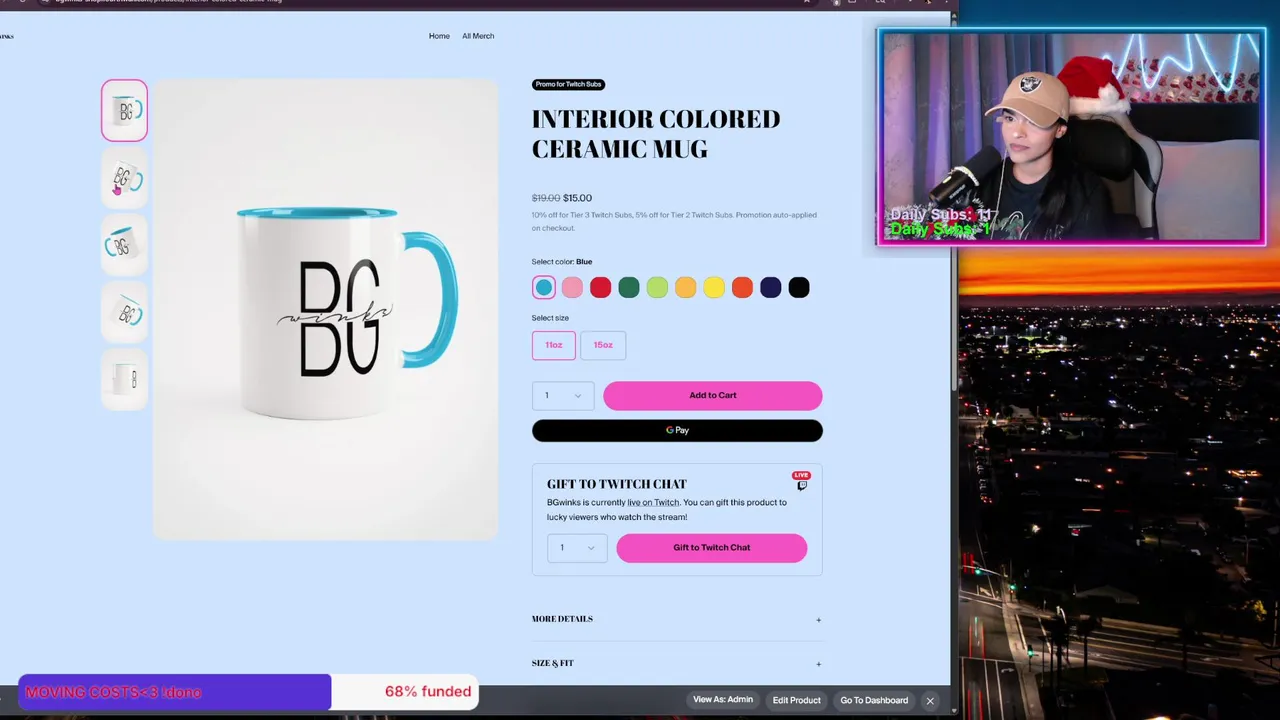Show third mug thumbnail view
Screen dimensions: 1280x720
(x=124, y=245)
